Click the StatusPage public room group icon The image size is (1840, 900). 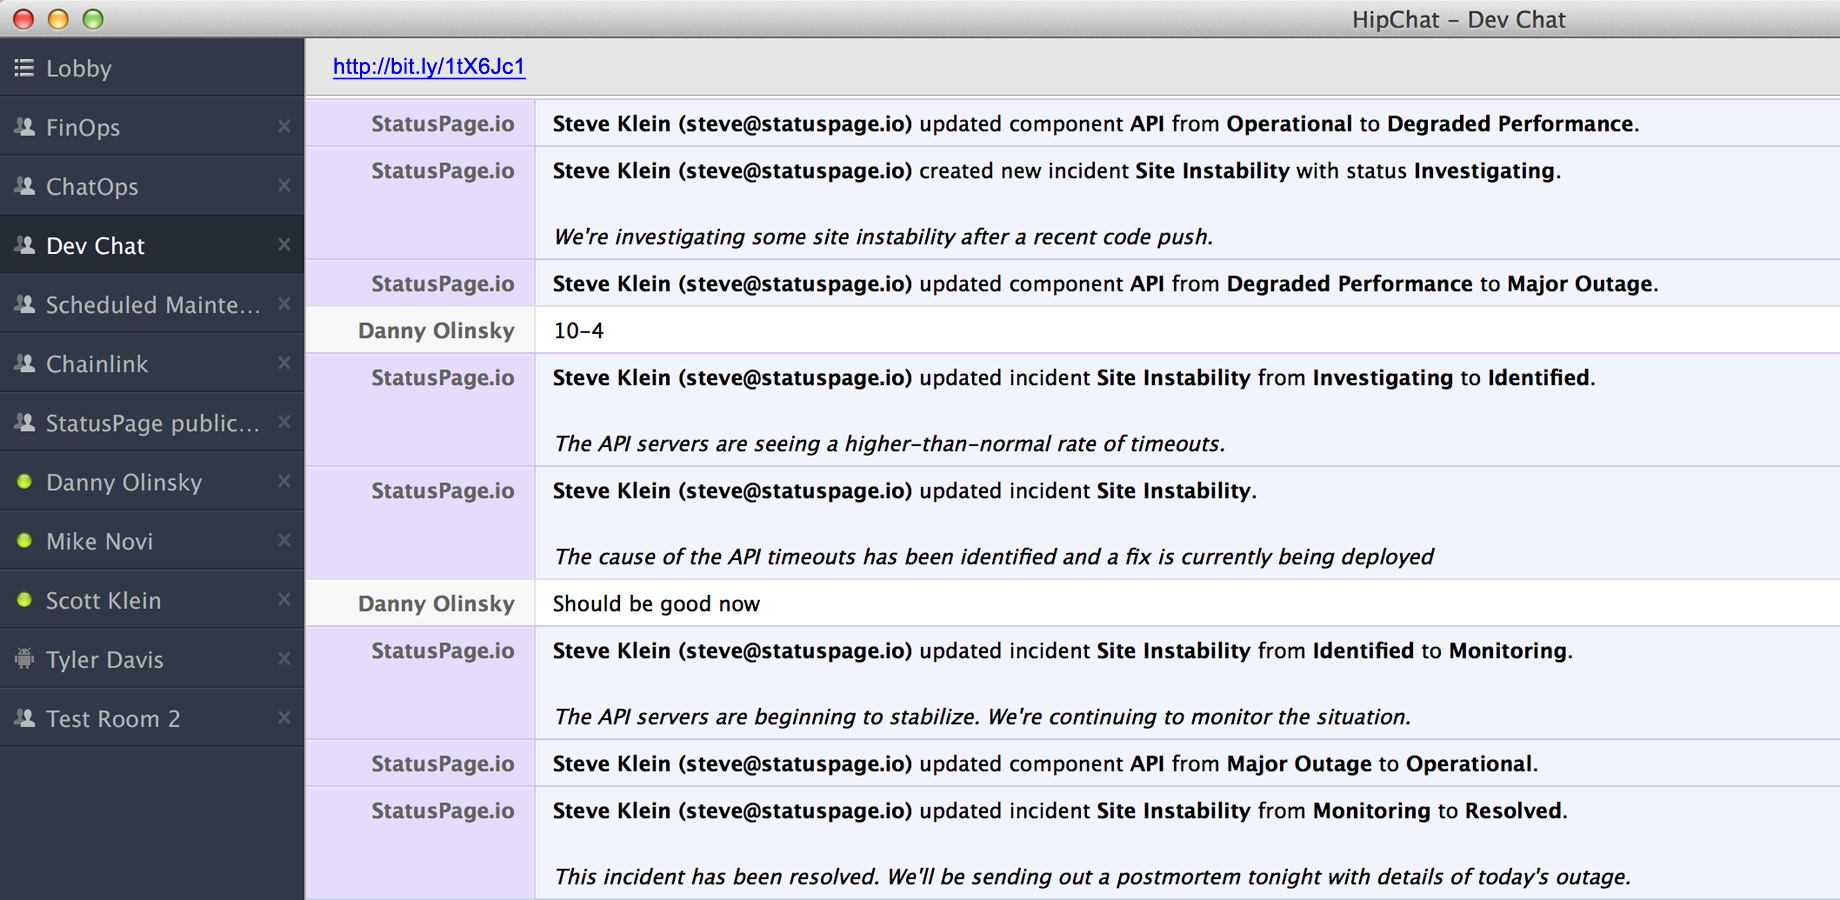pyautogui.click(x=24, y=422)
